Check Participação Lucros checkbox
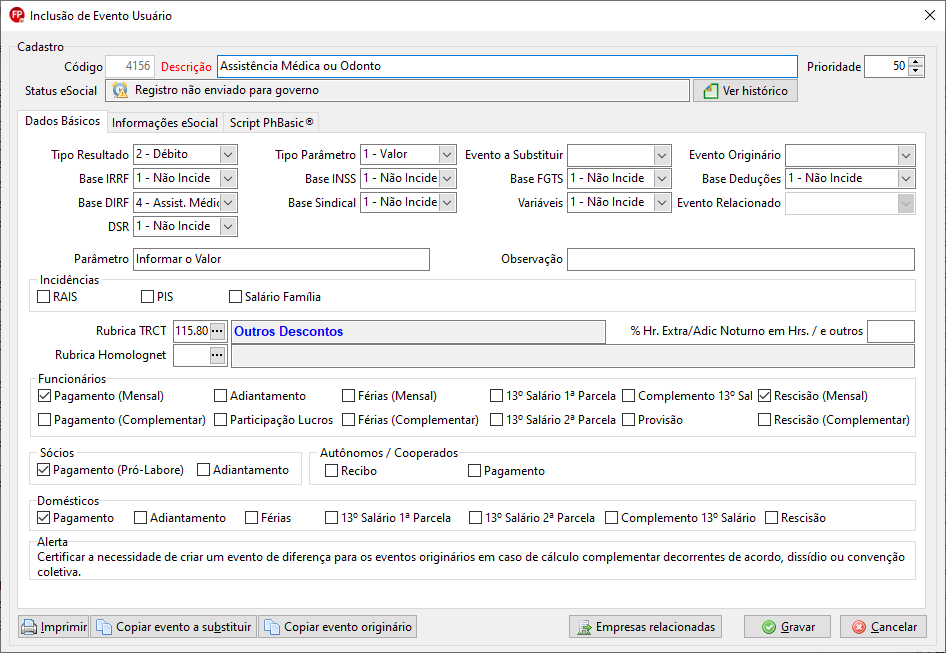 [x=220, y=419]
